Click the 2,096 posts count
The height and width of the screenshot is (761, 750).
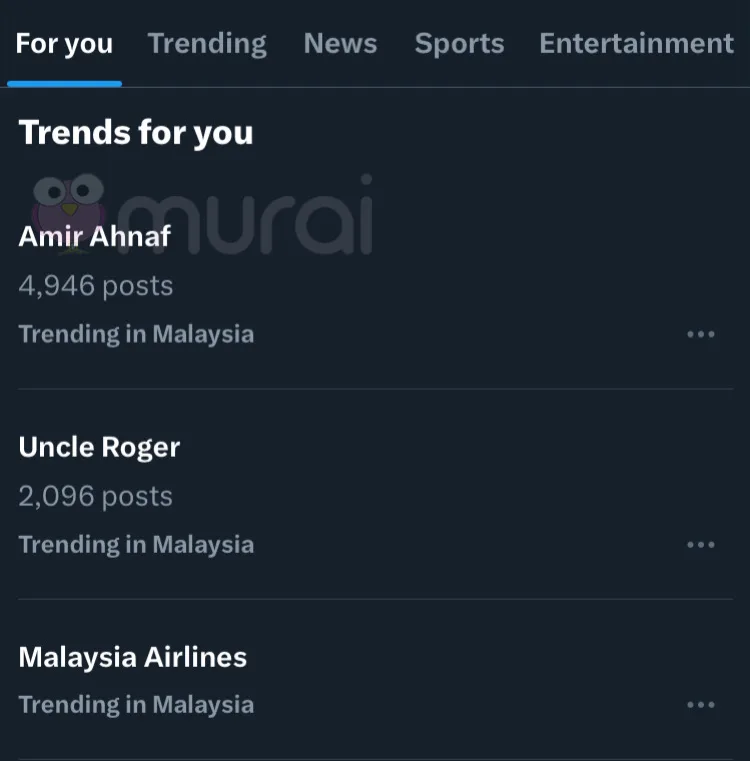96,496
